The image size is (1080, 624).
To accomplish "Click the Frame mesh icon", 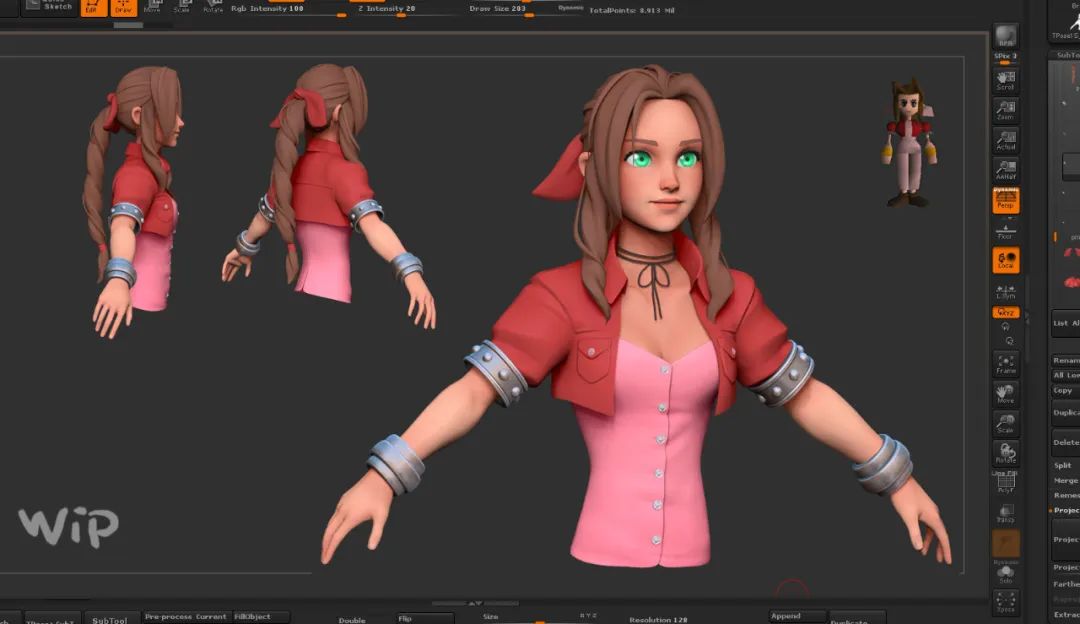I will 1006,364.
